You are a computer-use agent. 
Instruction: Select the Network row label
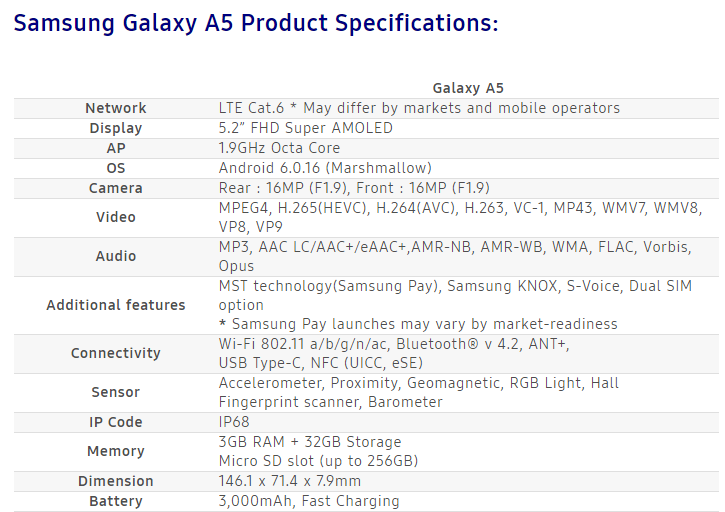(116, 108)
